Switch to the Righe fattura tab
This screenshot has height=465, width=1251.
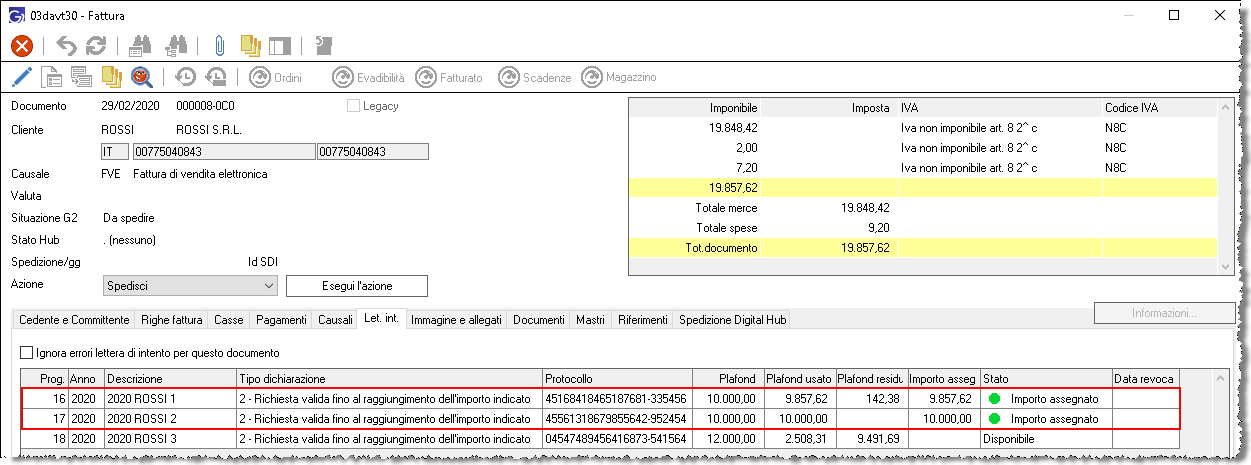(170, 320)
